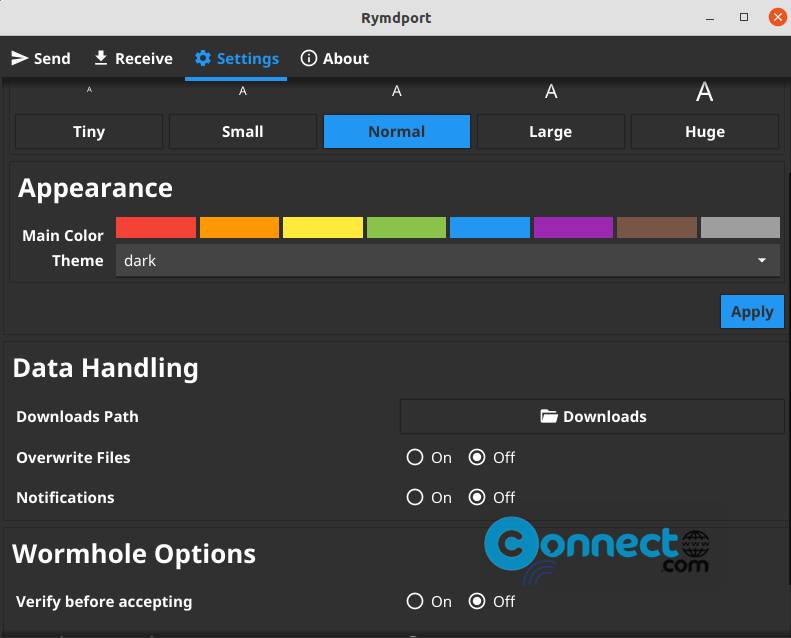
Task: Pick the green main color swatch
Action: (407, 227)
